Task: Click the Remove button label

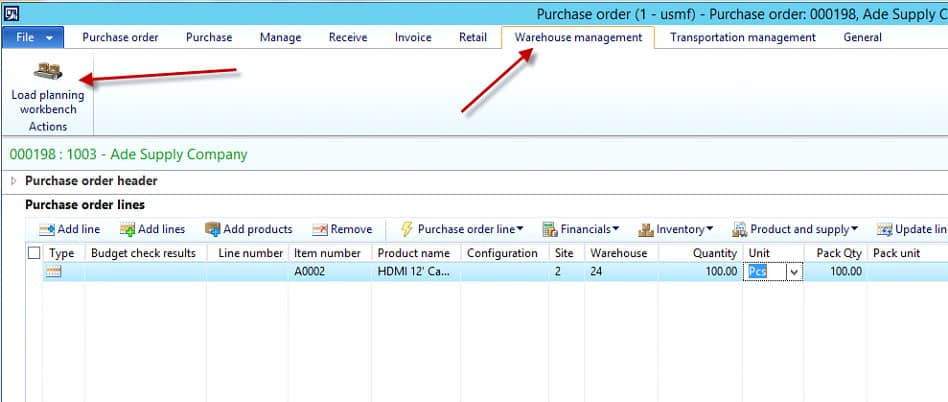Action: 351,230
